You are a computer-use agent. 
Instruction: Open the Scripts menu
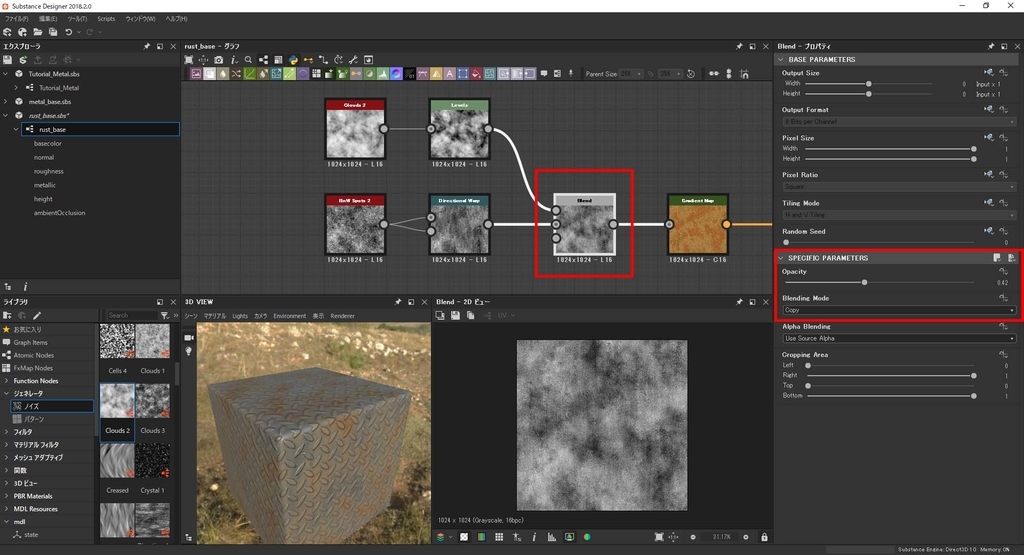tap(105, 19)
